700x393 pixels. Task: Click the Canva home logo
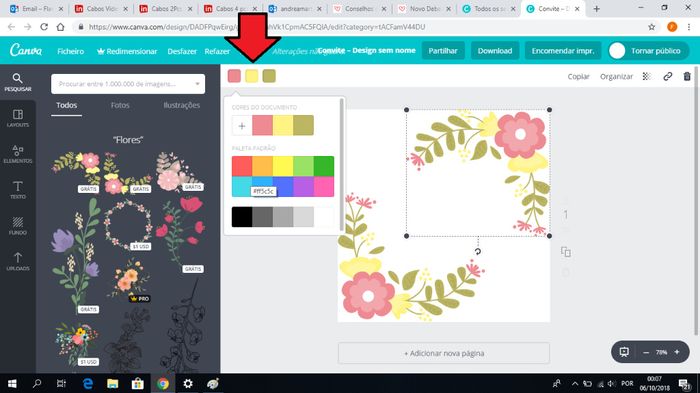pyautogui.click(x=26, y=50)
